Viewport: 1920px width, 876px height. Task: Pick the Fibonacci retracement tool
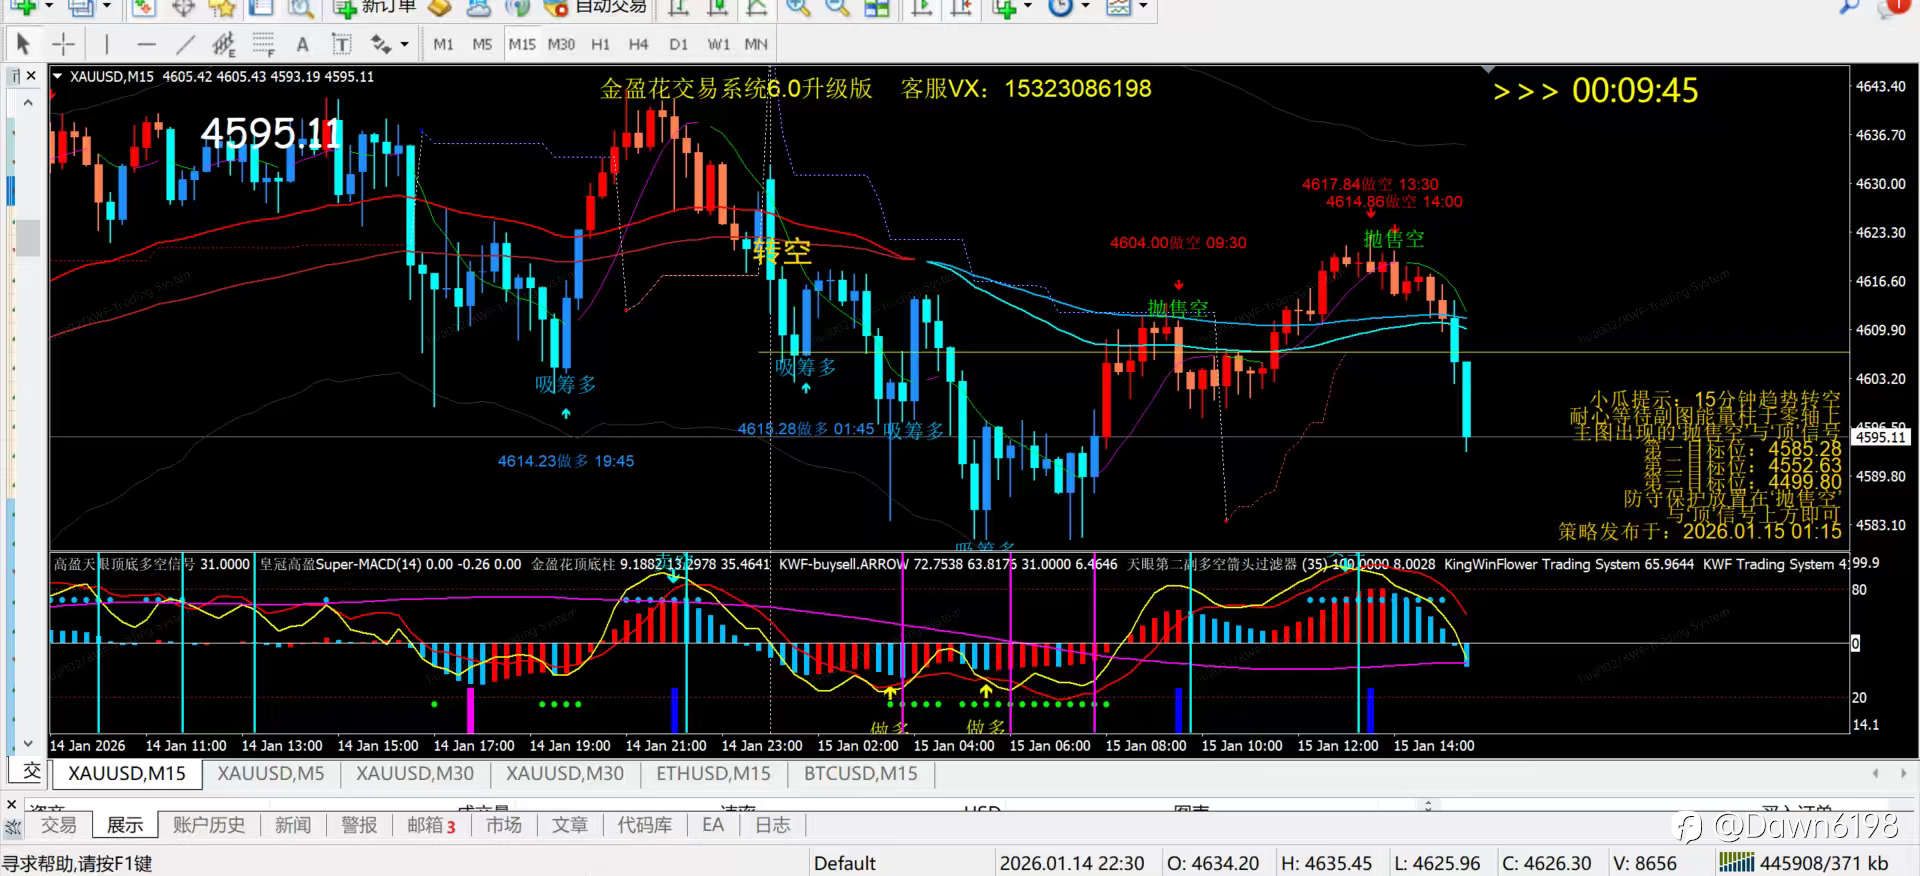(263, 44)
